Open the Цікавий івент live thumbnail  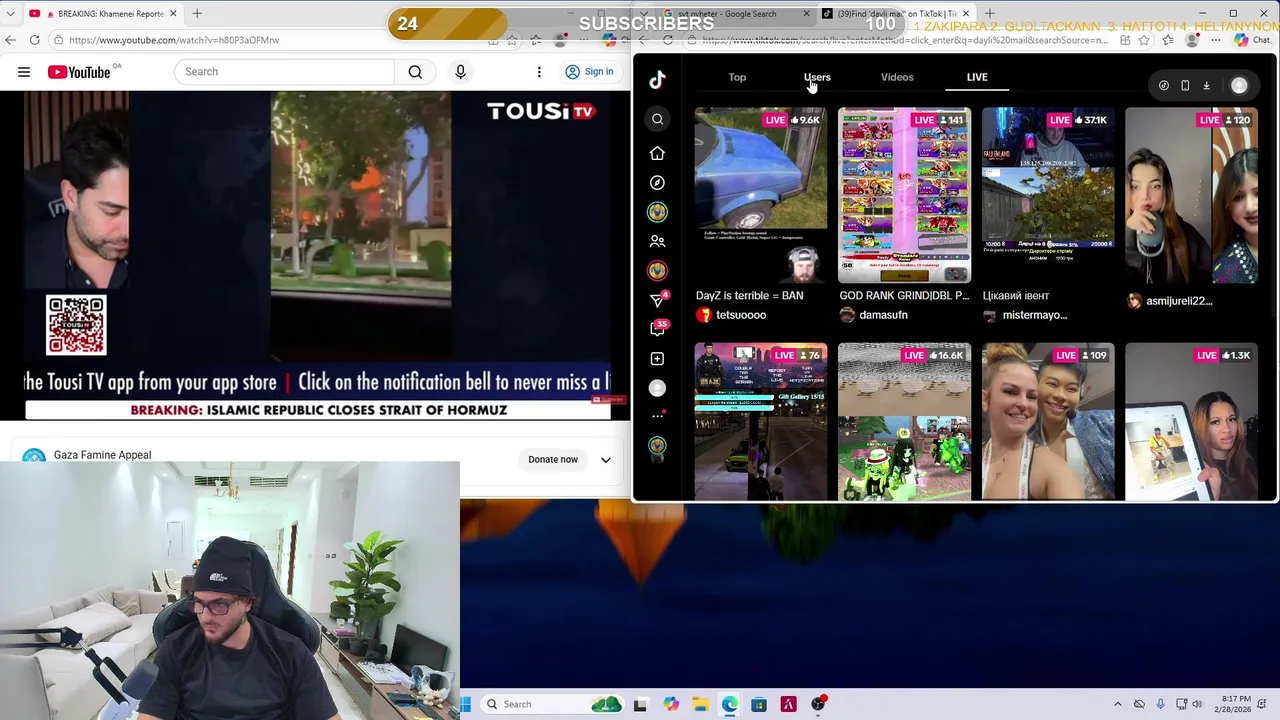pyautogui.click(x=1048, y=195)
